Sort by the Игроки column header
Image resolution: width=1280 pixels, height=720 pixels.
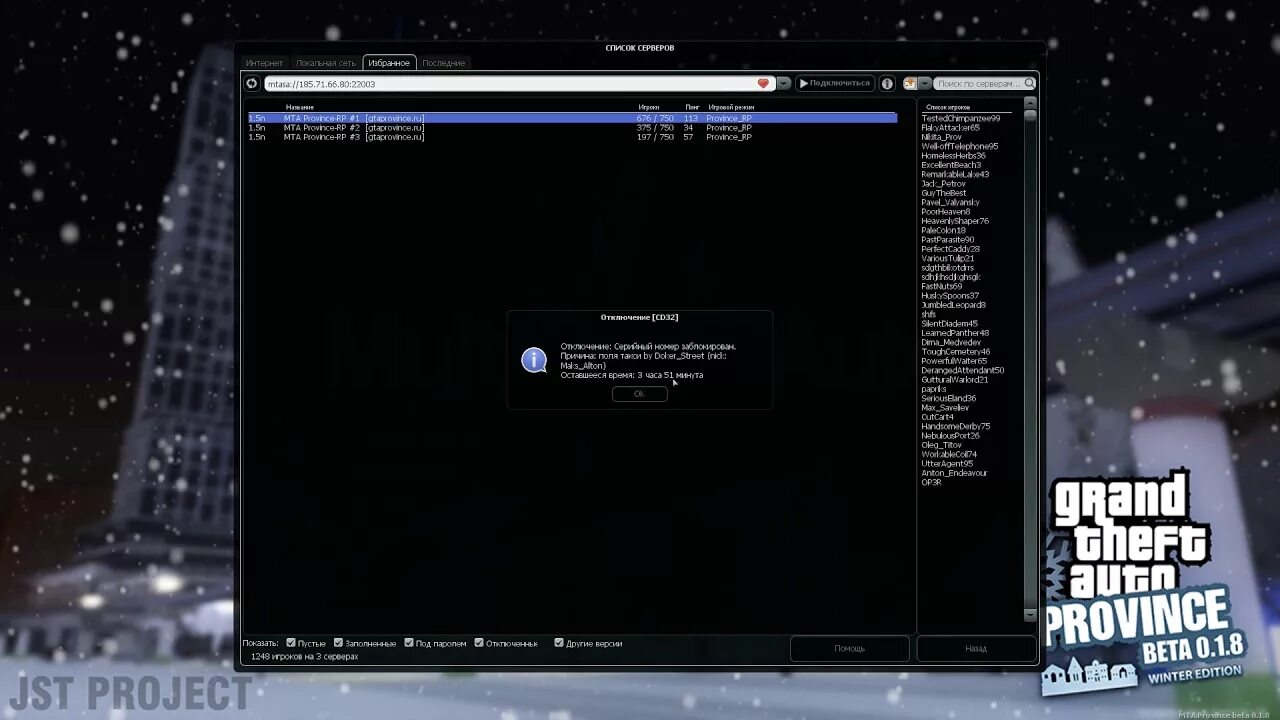point(649,107)
